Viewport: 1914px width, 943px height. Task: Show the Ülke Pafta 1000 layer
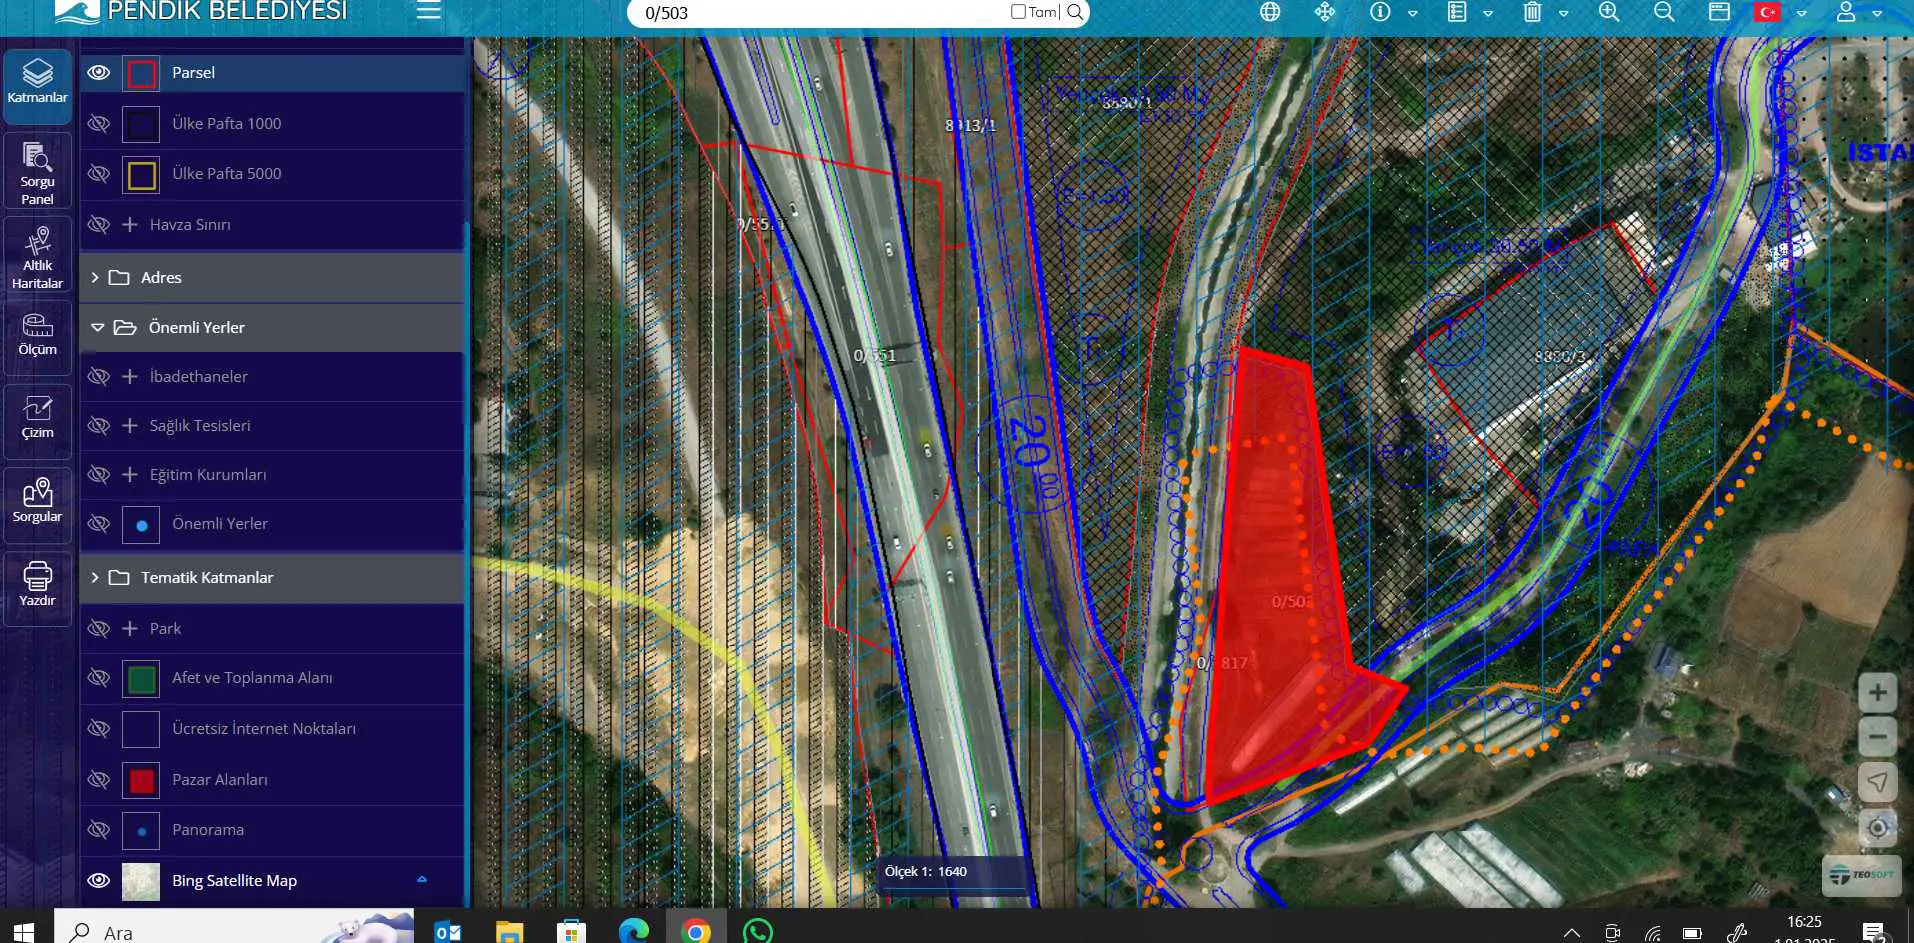click(x=99, y=123)
